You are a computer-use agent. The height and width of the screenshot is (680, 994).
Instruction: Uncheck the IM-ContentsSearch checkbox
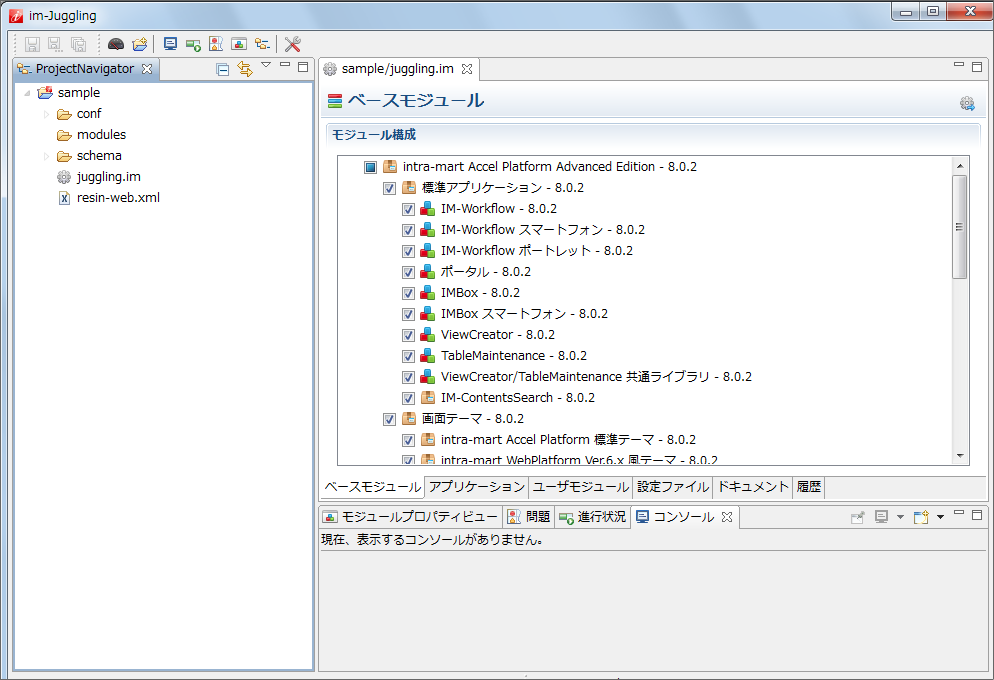[408, 398]
